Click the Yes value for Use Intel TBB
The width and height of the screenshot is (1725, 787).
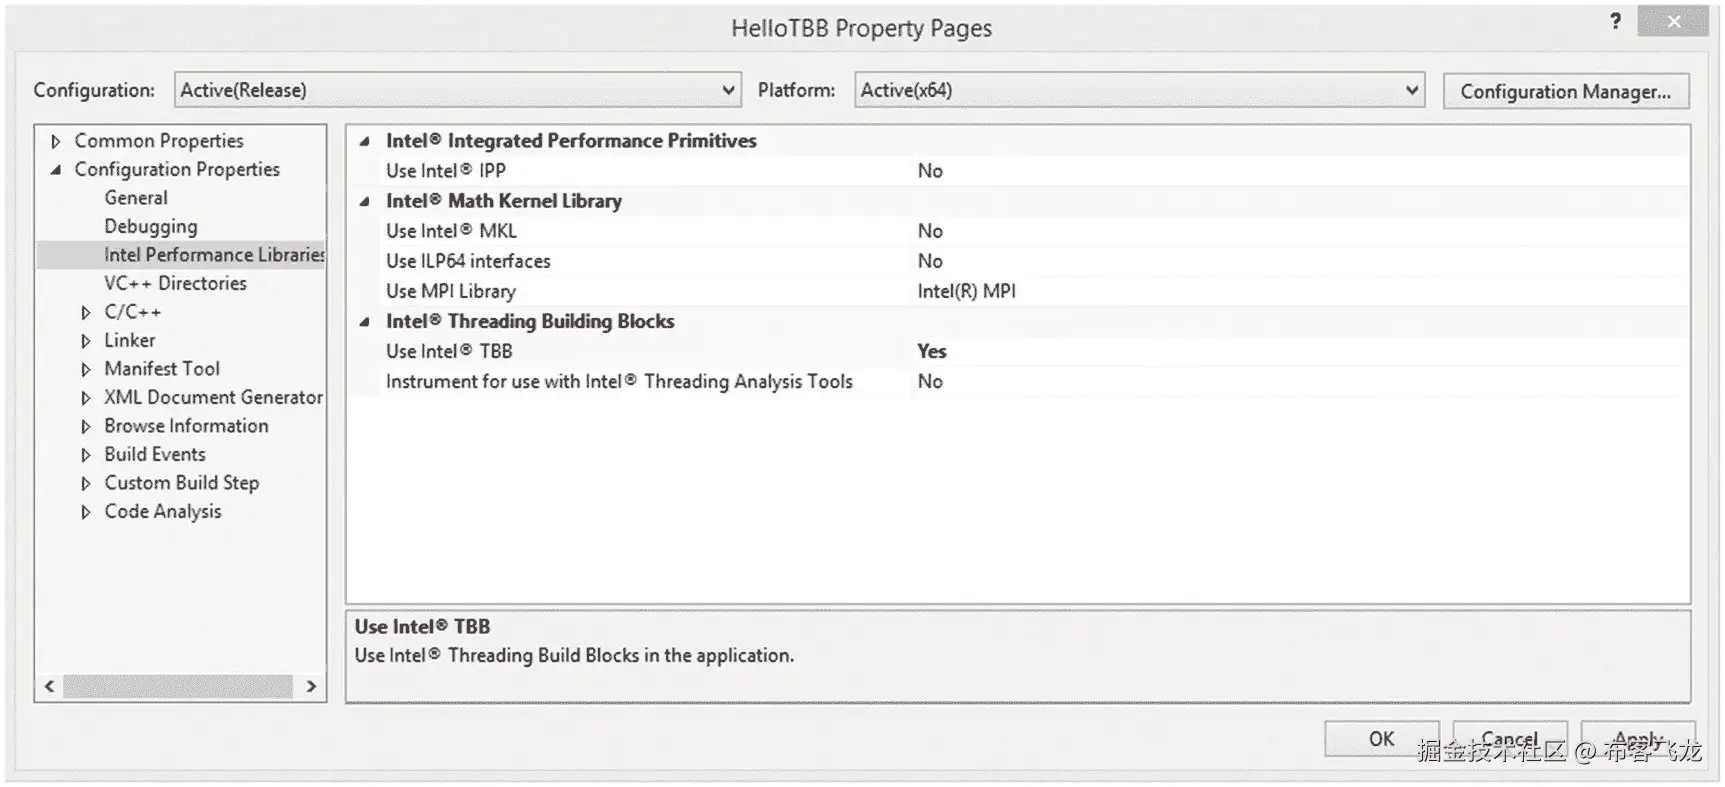coord(931,351)
